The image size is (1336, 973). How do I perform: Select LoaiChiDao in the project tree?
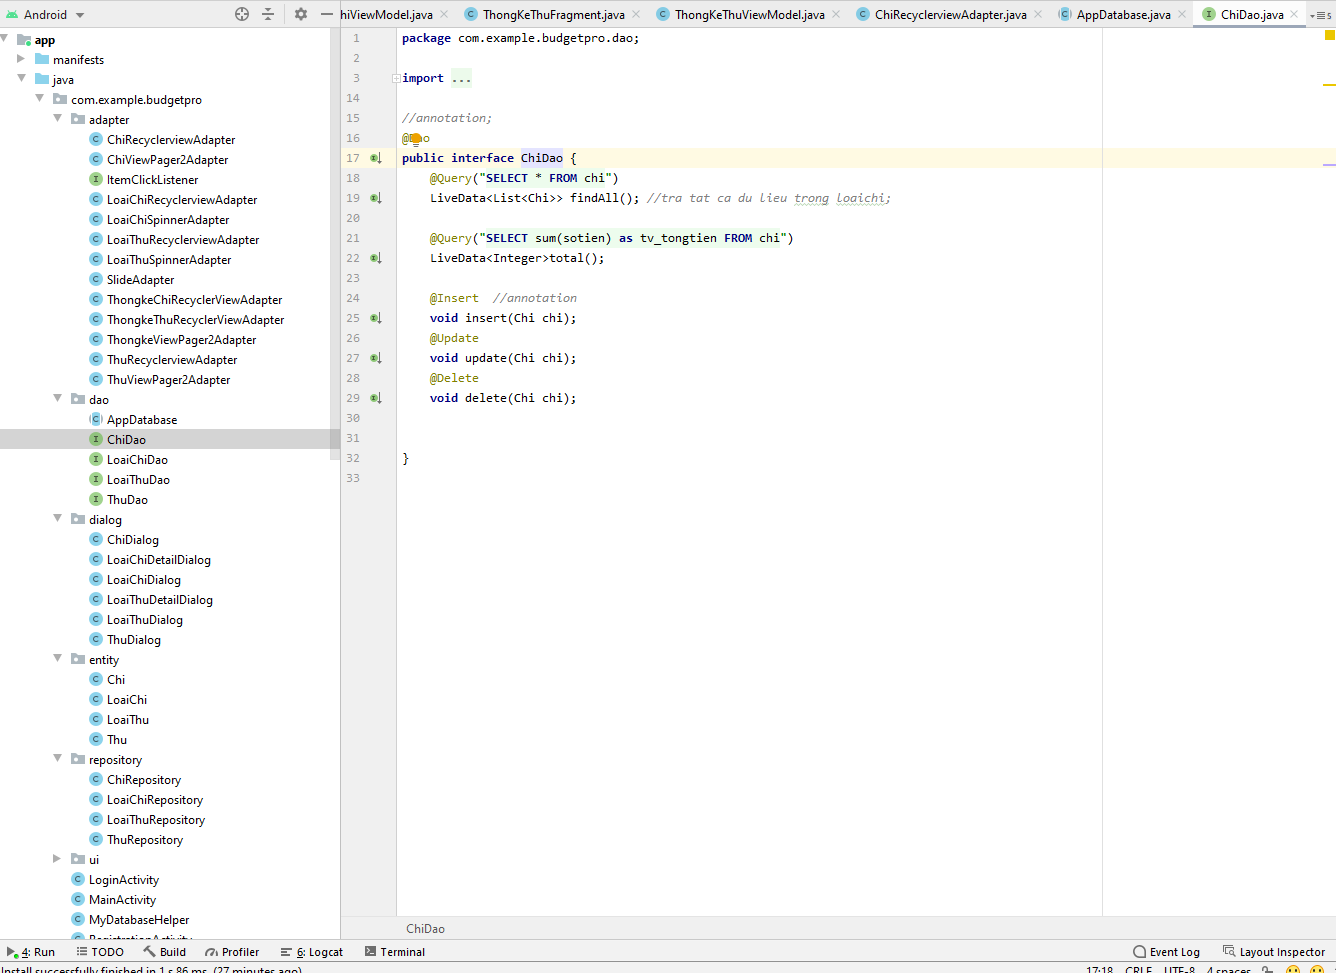(x=137, y=459)
